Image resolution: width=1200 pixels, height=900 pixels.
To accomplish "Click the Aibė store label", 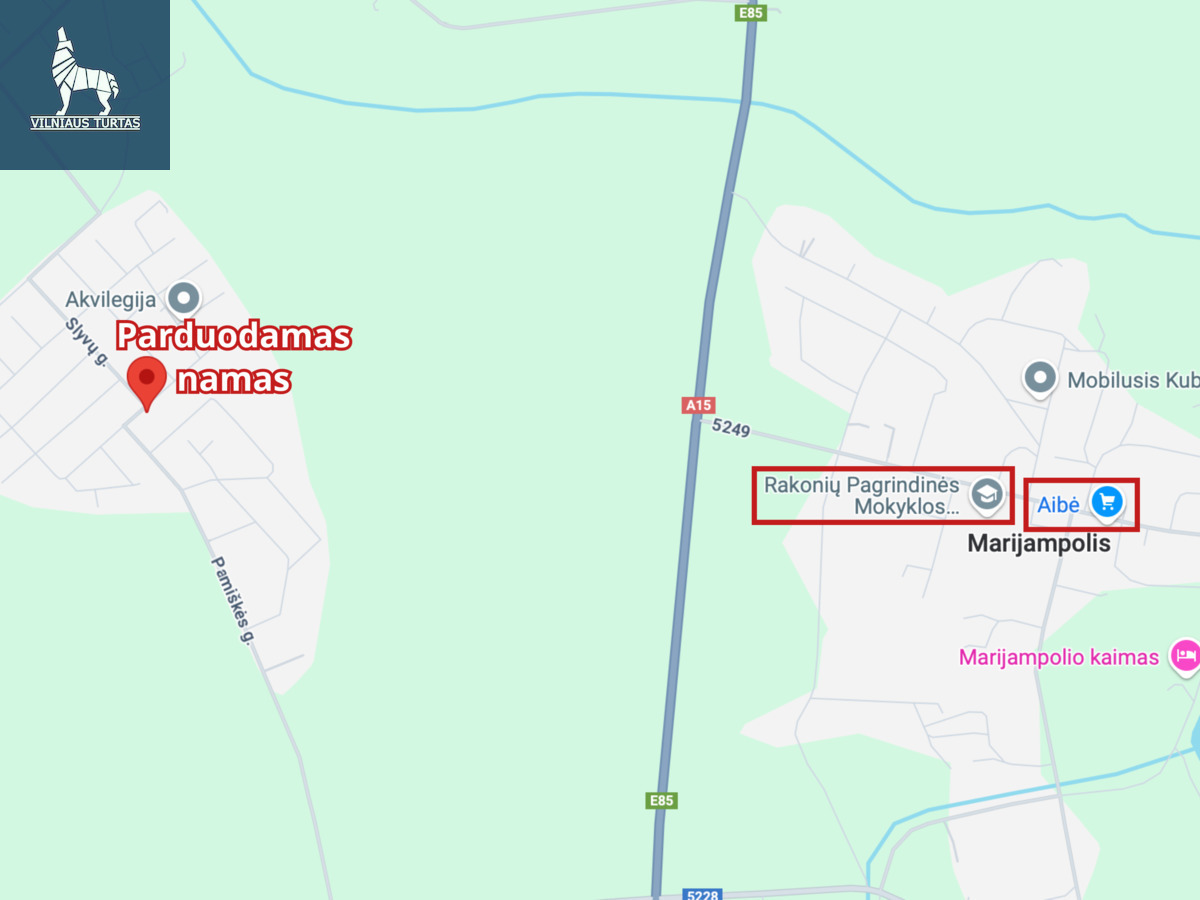I will 1058,505.
